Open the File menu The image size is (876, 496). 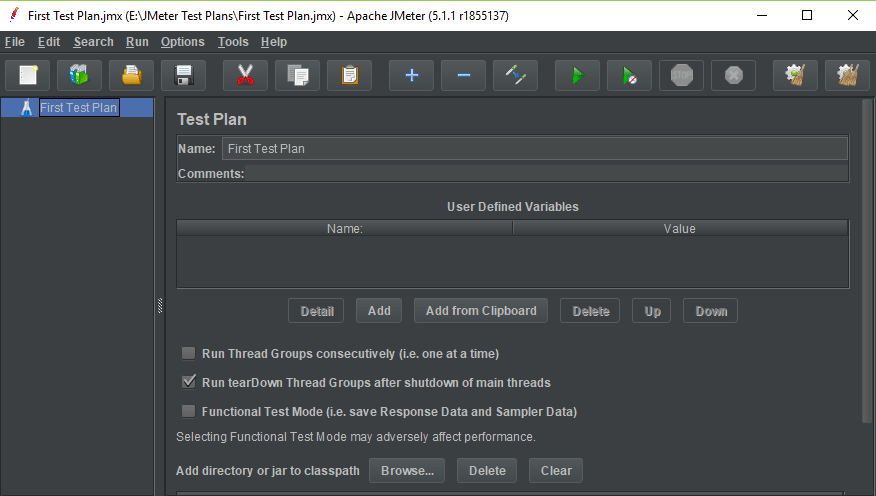(15, 42)
